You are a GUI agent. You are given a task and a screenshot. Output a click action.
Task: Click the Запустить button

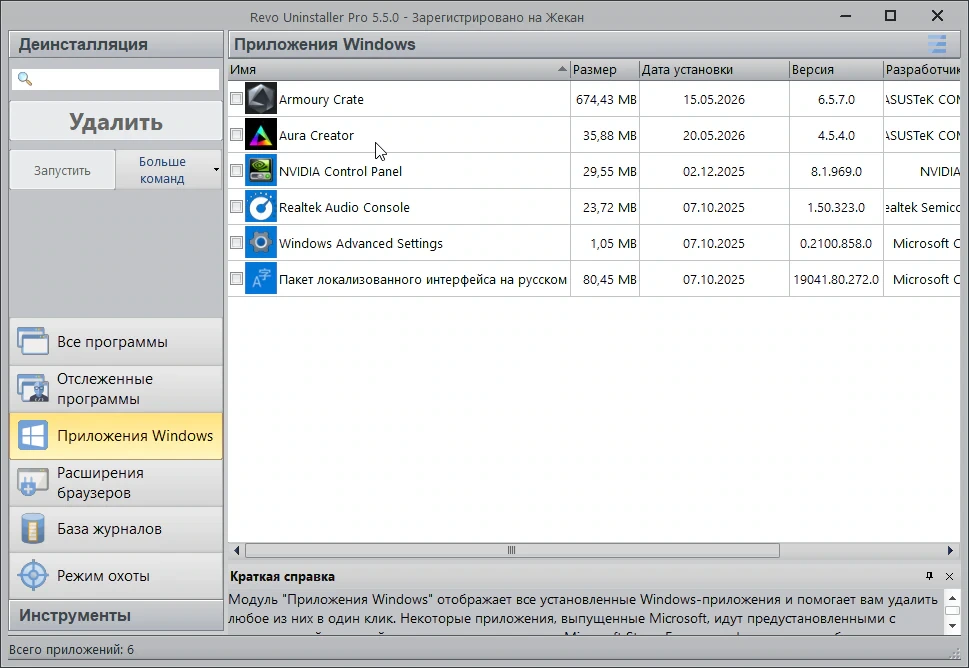pos(62,170)
